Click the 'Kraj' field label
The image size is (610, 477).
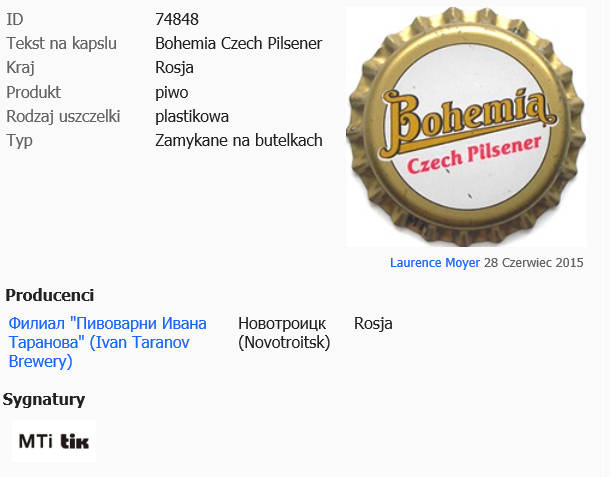(21, 68)
